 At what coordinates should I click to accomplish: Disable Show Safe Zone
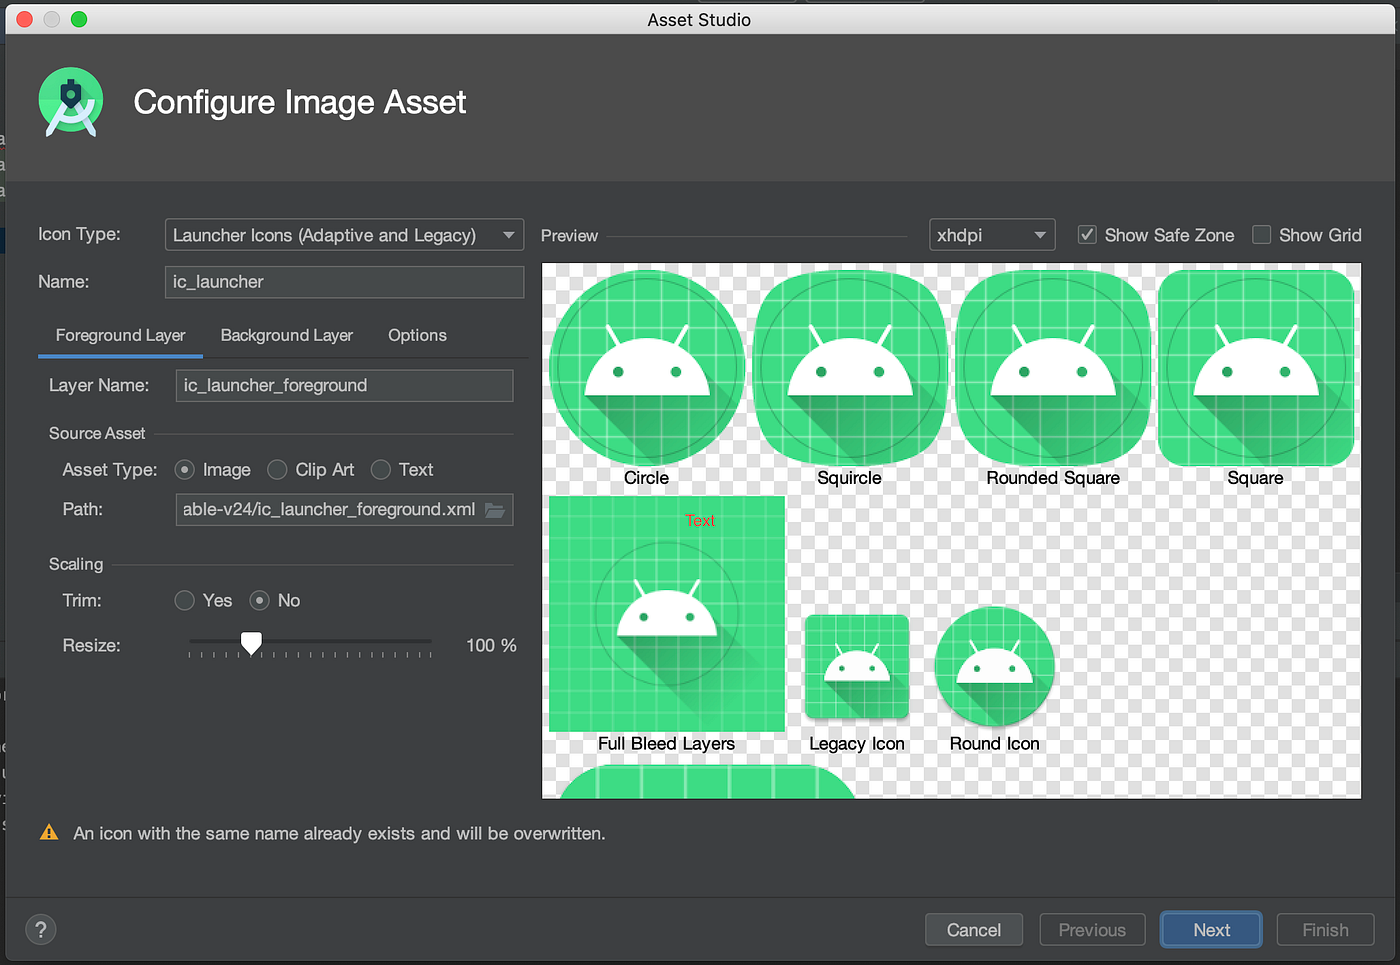click(1086, 234)
